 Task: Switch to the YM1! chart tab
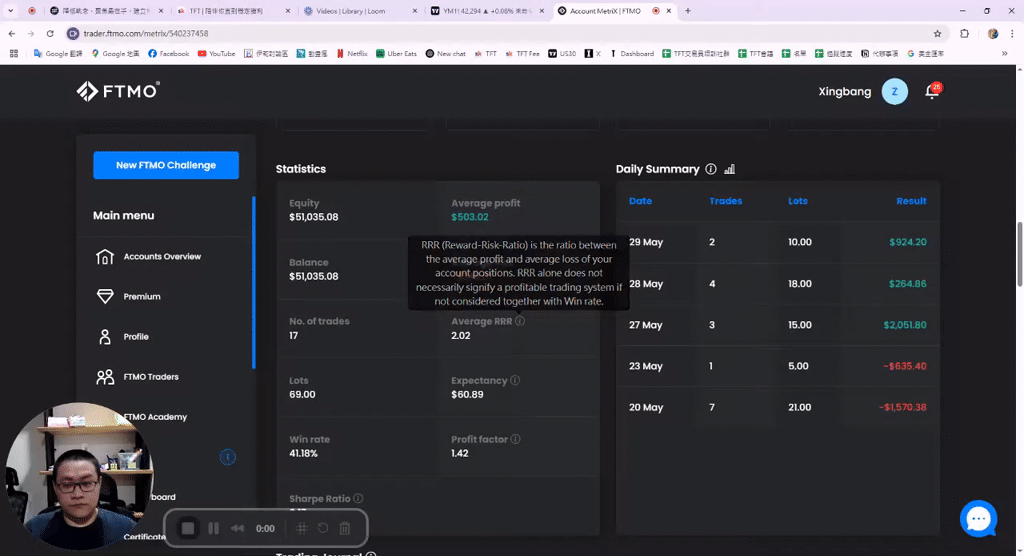[x=487, y=11]
